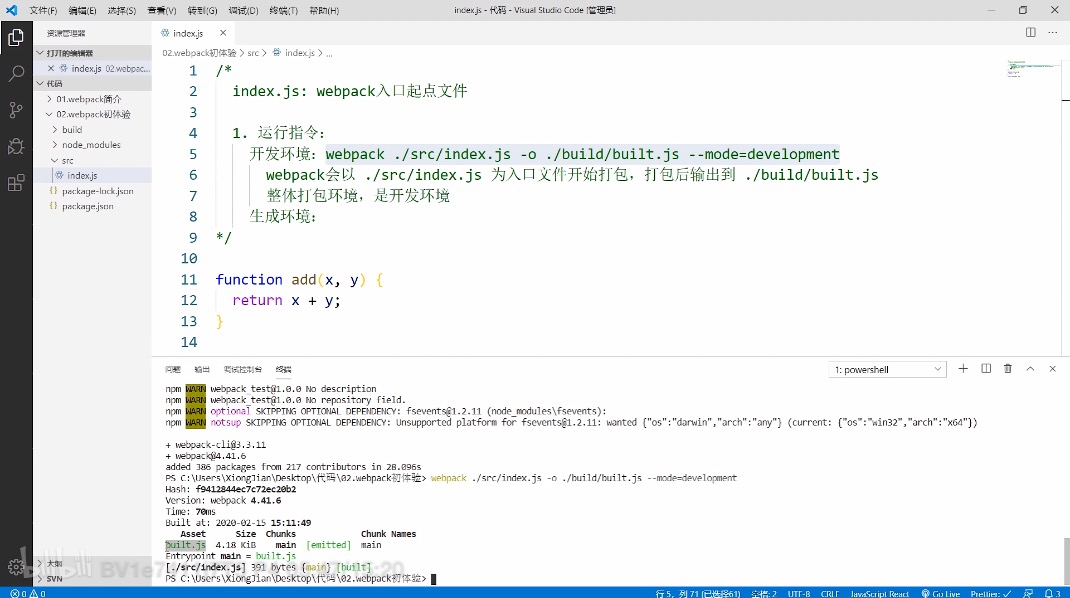Open the Manage gear menu
The image size is (1070, 598).
pyautogui.click(x=16, y=567)
